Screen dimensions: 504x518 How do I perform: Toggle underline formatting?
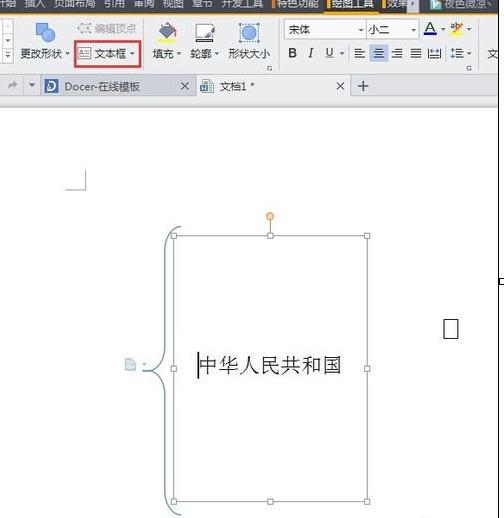click(329, 53)
